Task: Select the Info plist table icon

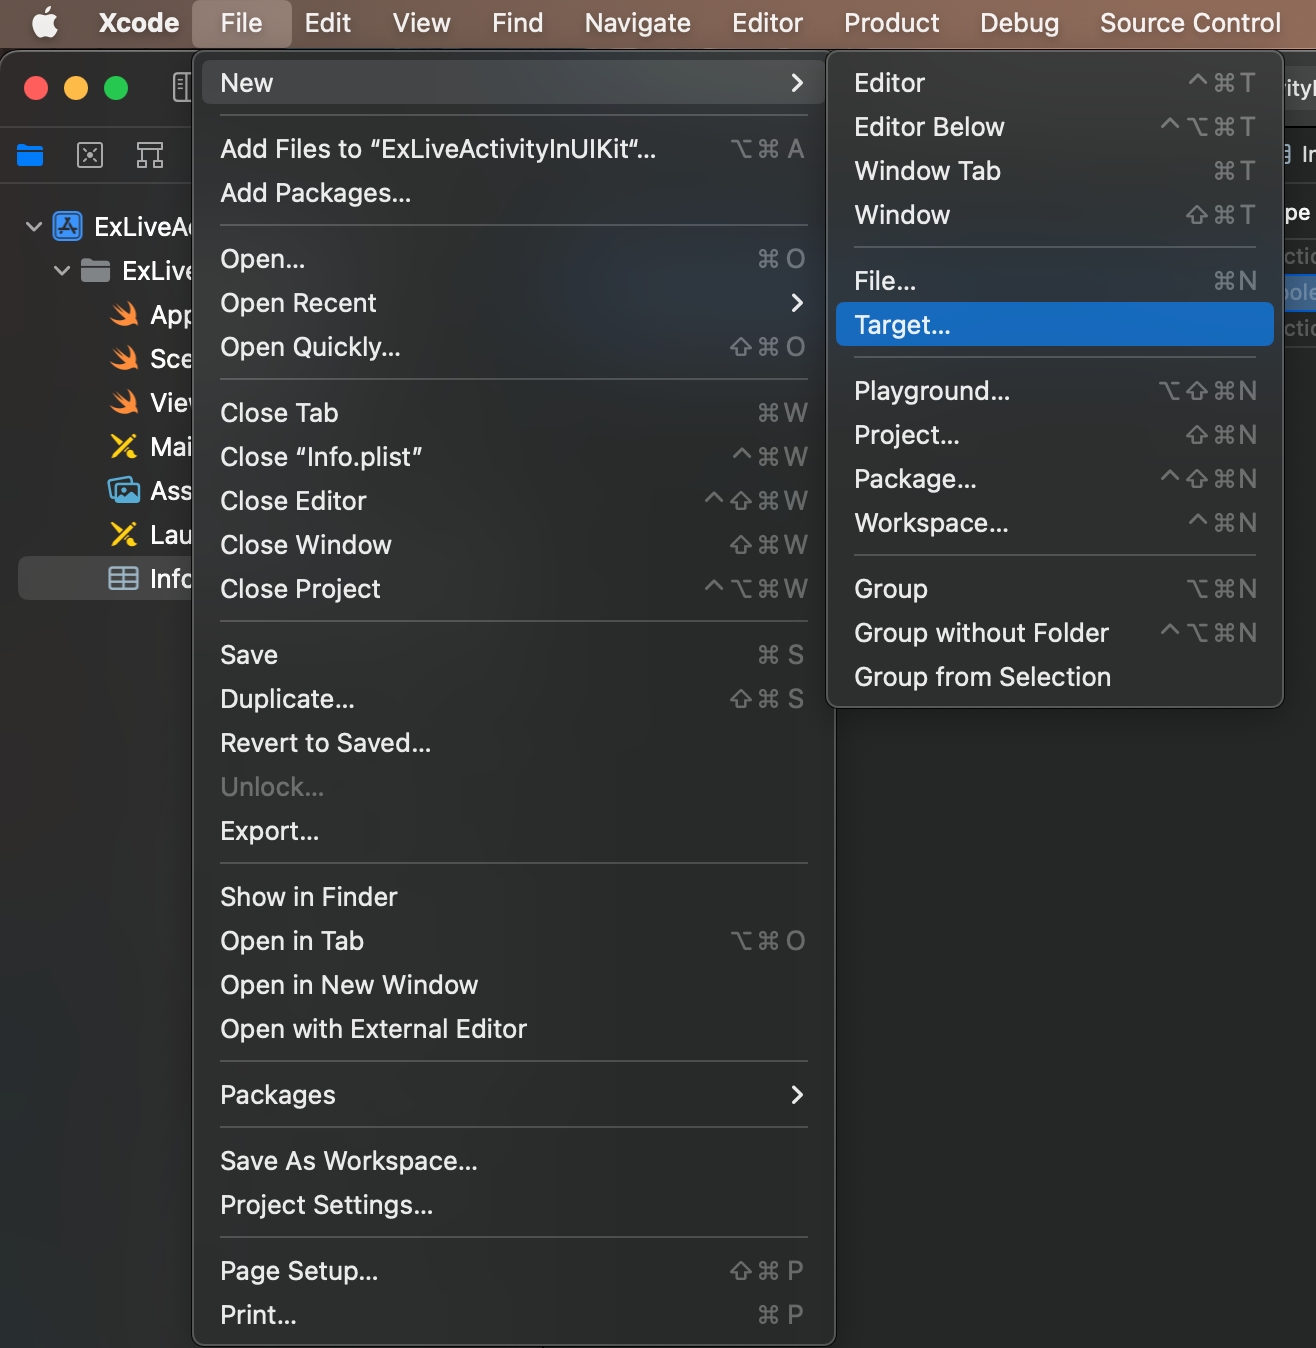Action: click(x=123, y=579)
